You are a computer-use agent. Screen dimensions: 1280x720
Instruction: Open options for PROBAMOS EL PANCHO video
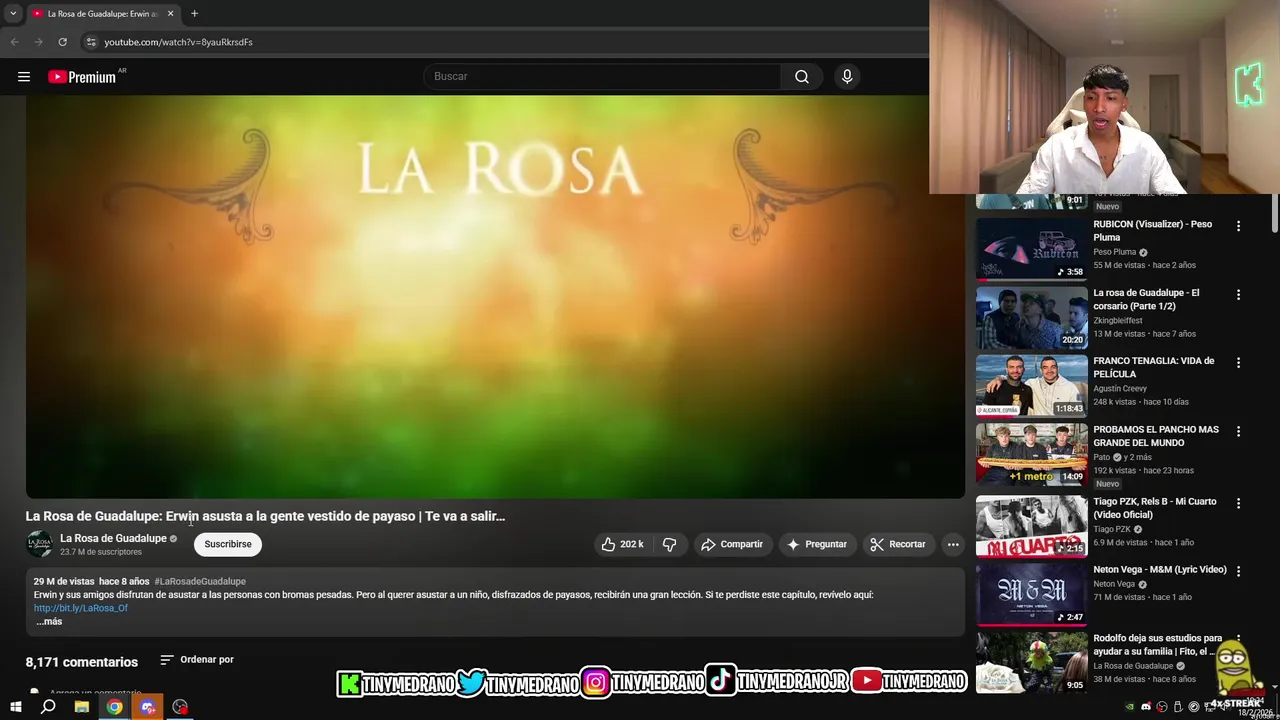pyautogui.click(x=1238, y=432)
